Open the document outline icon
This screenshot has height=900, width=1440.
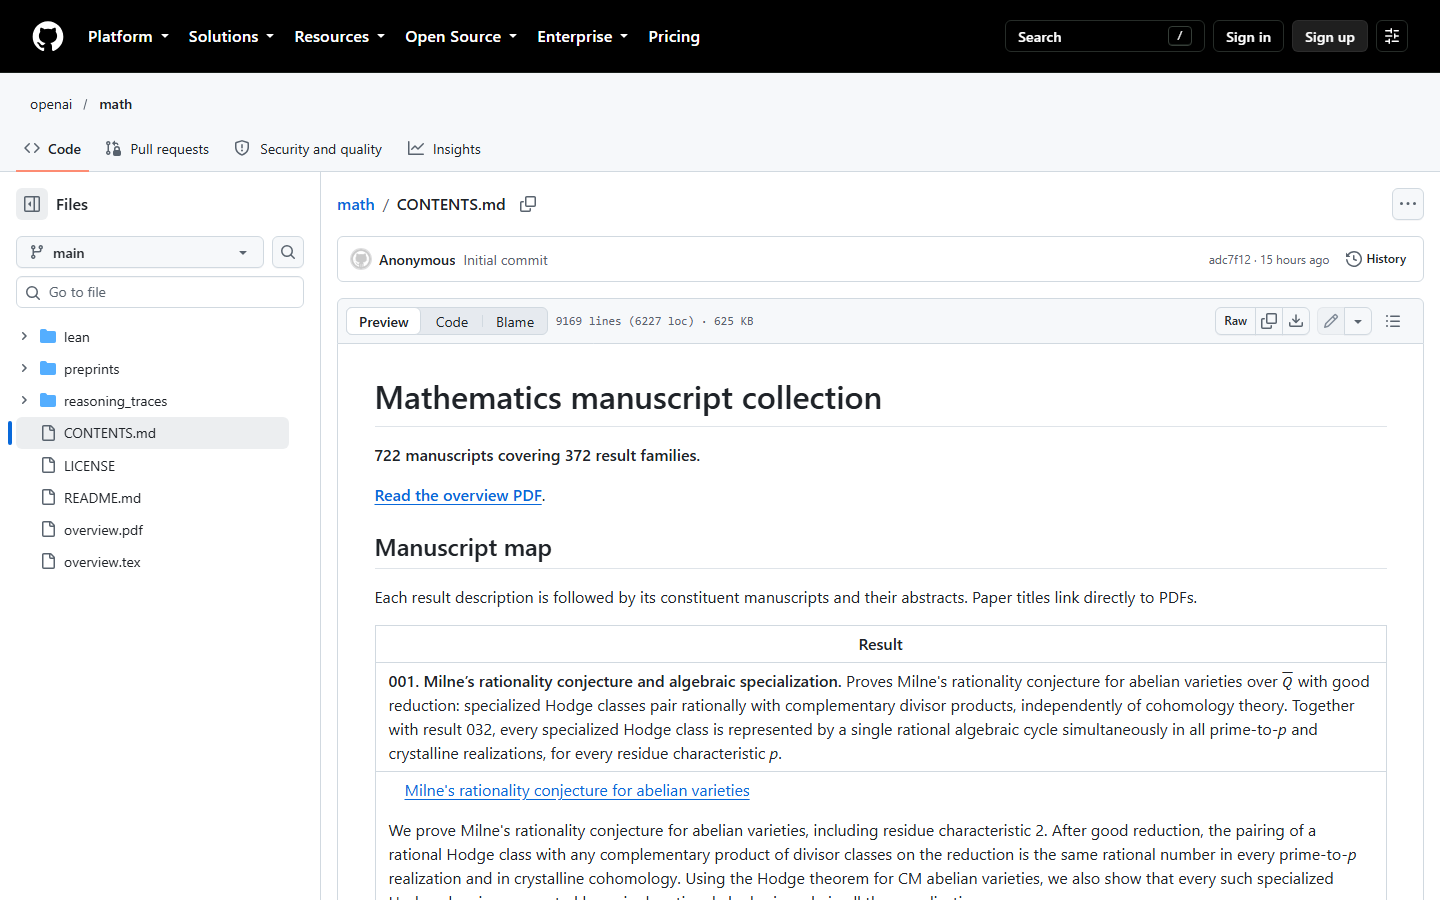pyautogui.click(x=1393, y=321)
